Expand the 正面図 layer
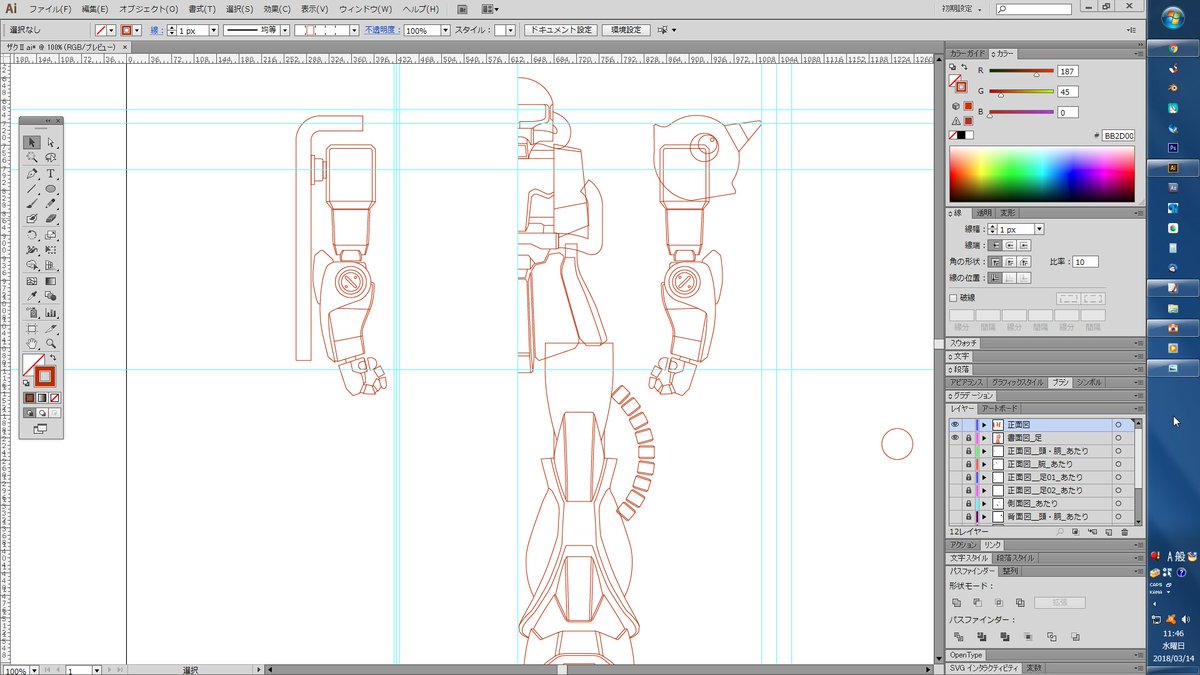Viewport: 1200px width, 675px height. [984, 425]
